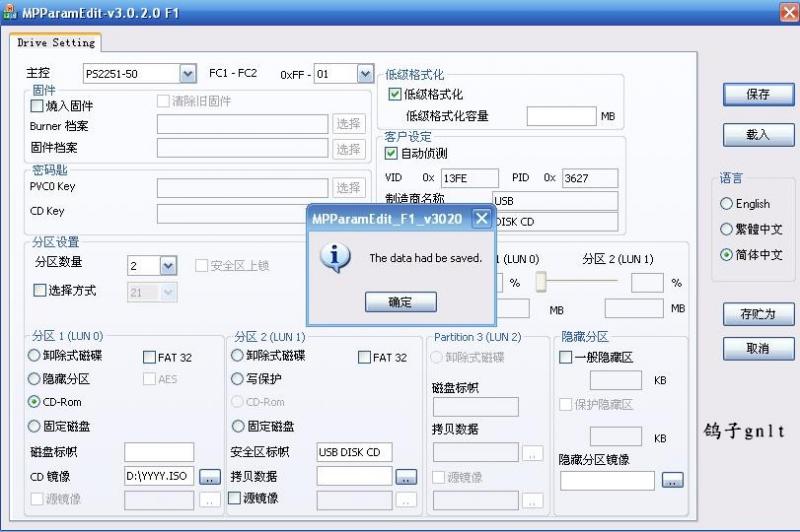Select English language radio button
The height and width of the screenshot is (532, 800).
pos(727,203)
